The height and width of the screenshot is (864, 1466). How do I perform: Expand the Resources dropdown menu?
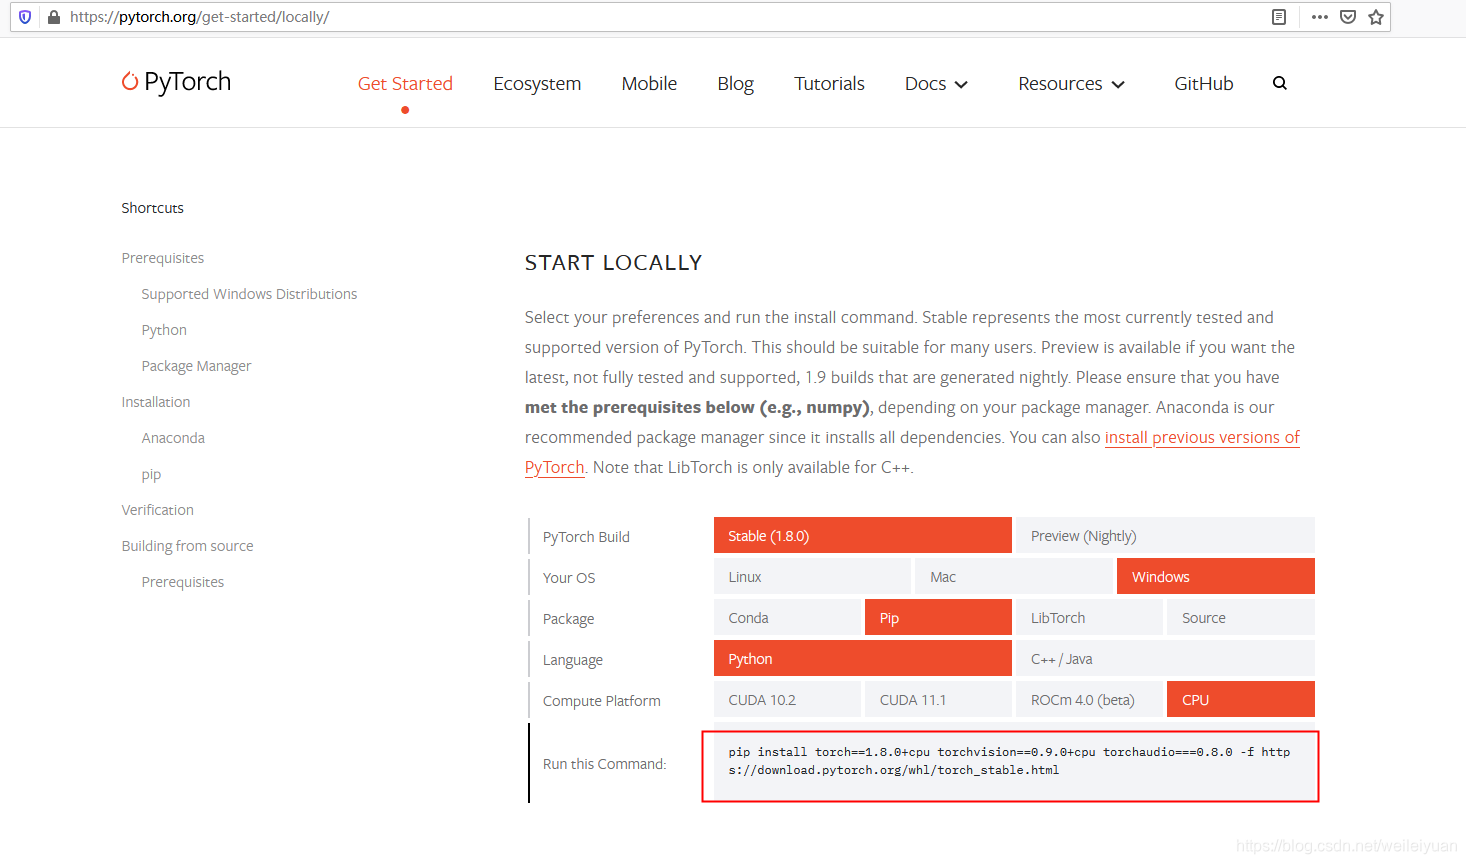click(1071, 84)
